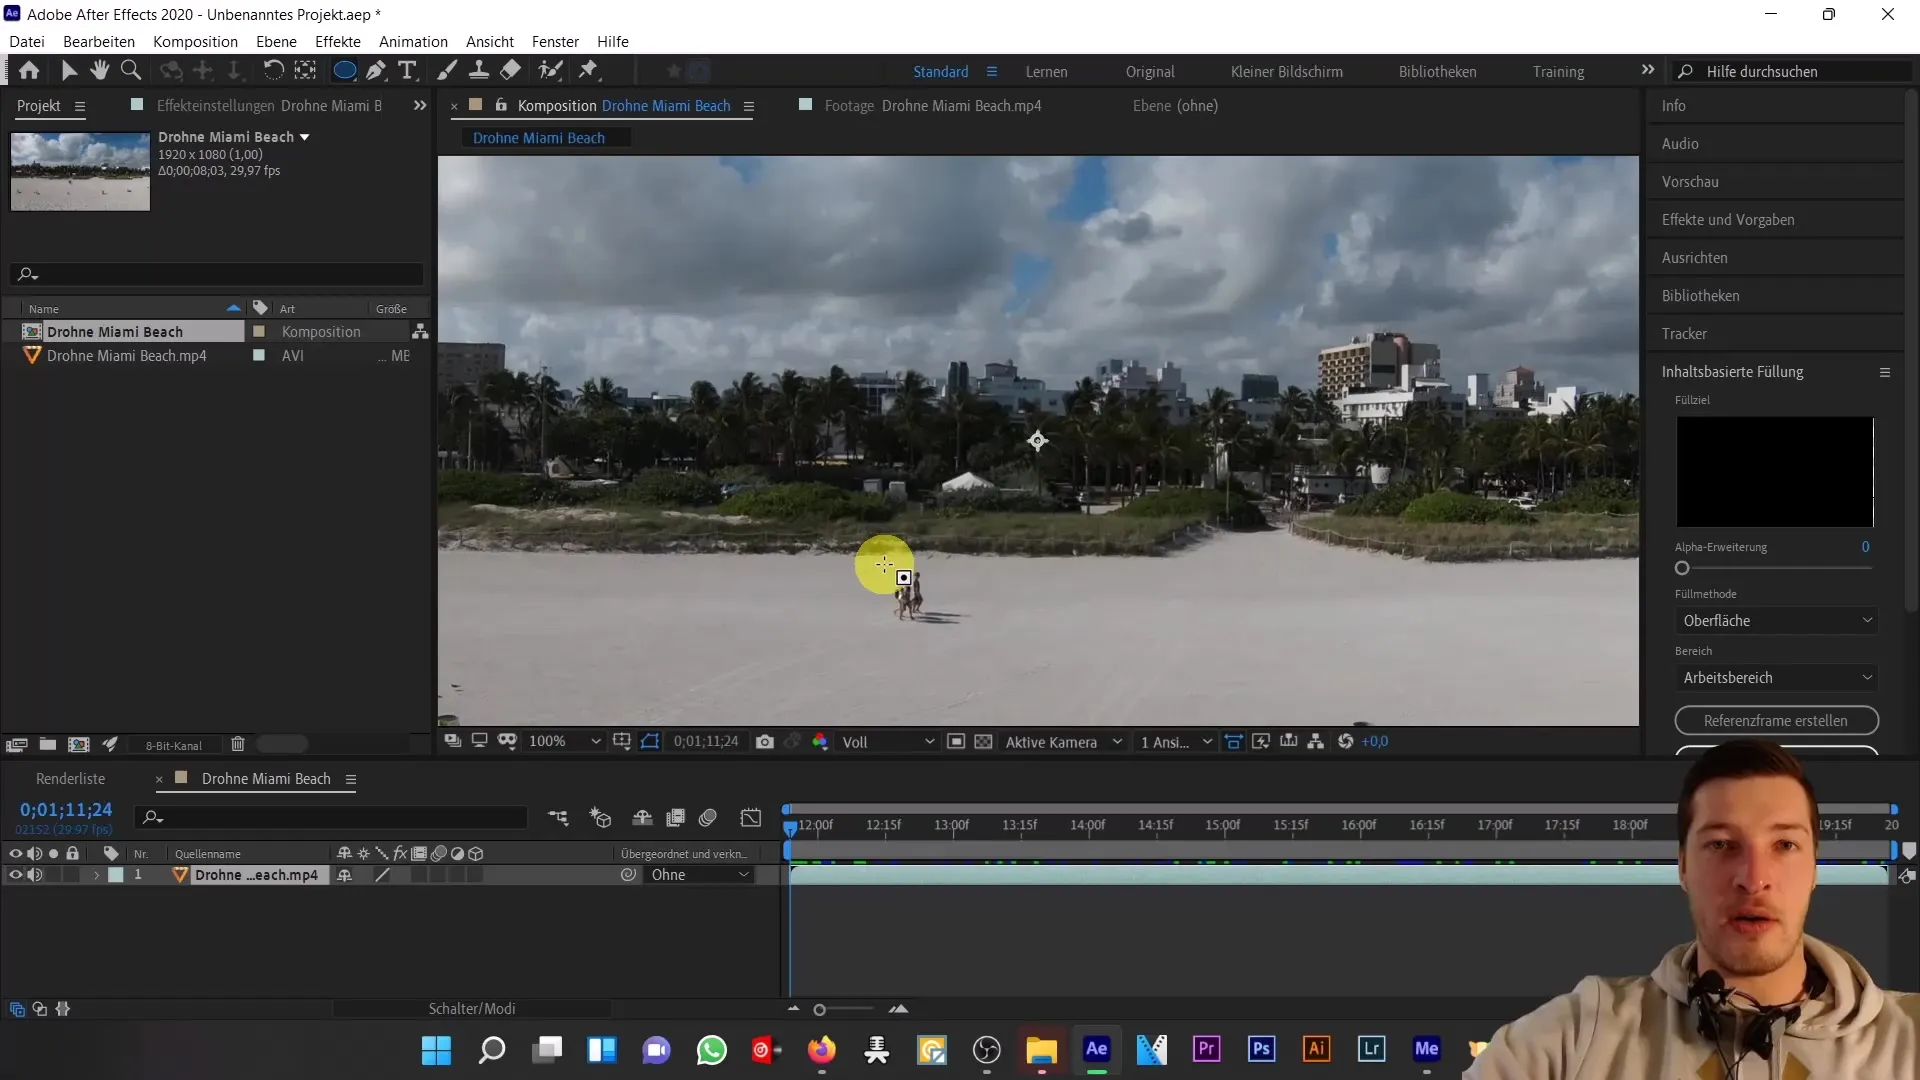Open the magnification 100% dropdown
This screenshot has height=1080, width=1920.
pos(565,742)
